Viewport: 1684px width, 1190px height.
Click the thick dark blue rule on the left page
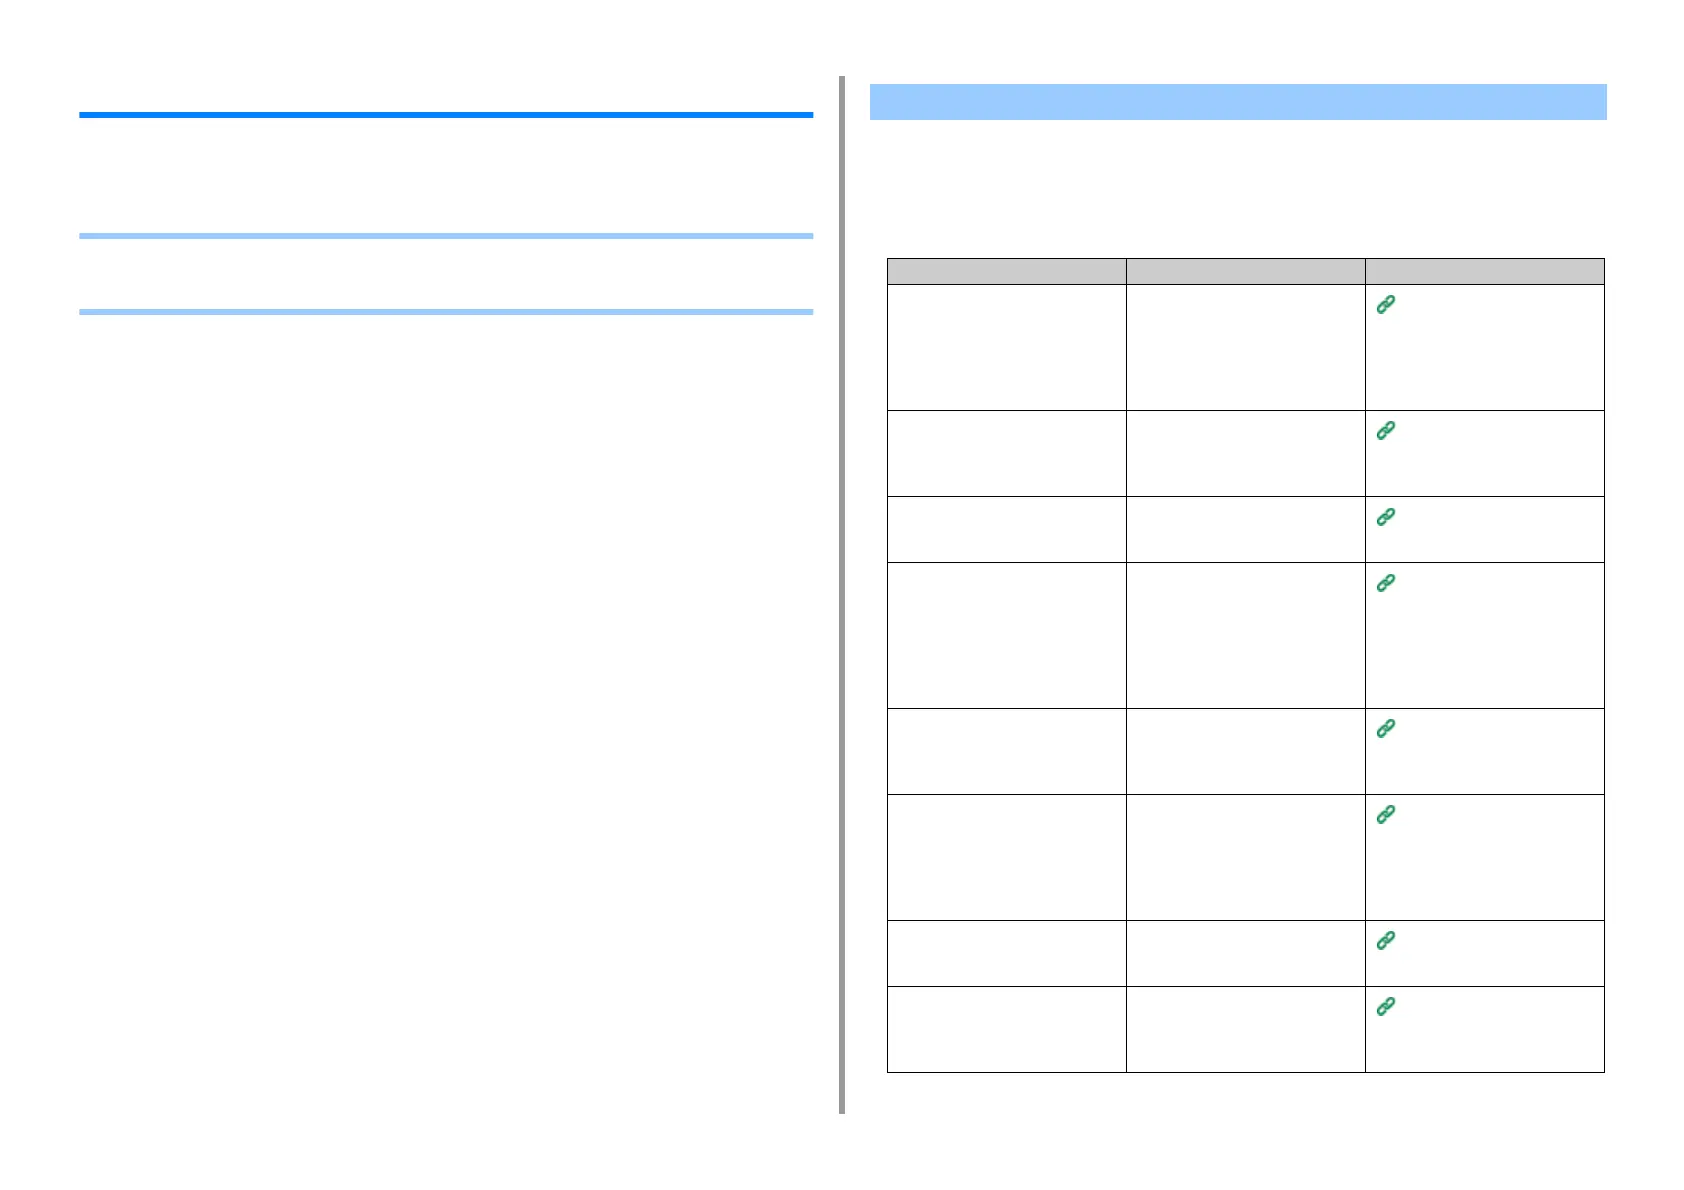point(446,115)
